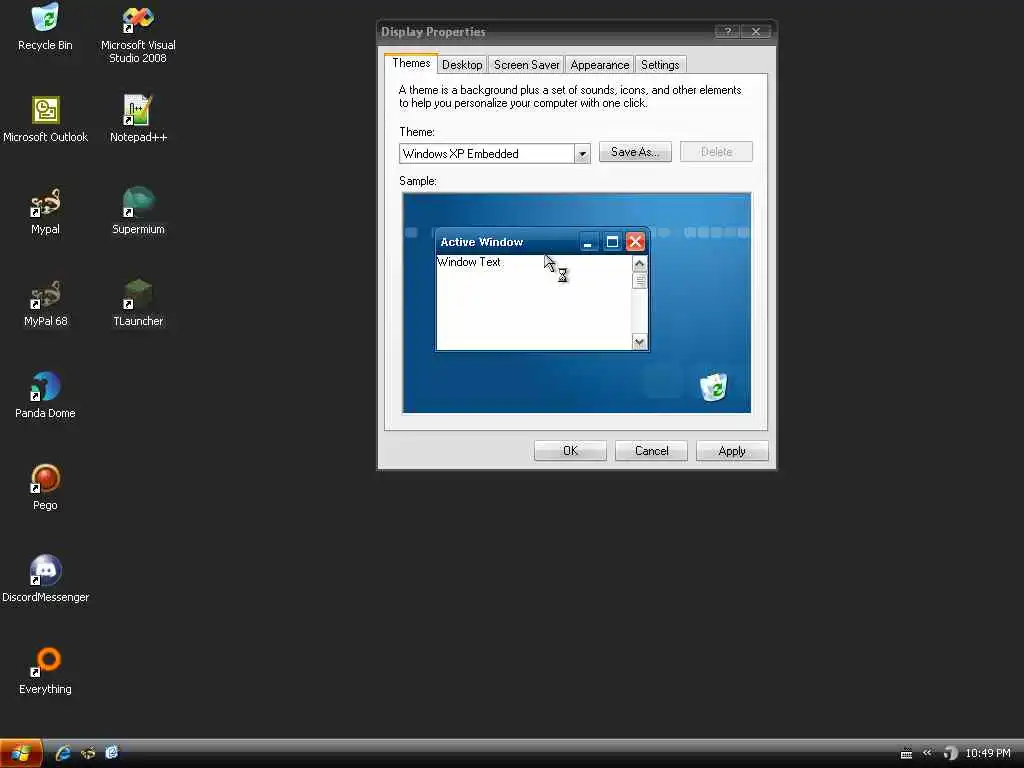Open the Theme dropdown arrow
The height and width of the screenshot is (768, 1024).
coord(582,154)
